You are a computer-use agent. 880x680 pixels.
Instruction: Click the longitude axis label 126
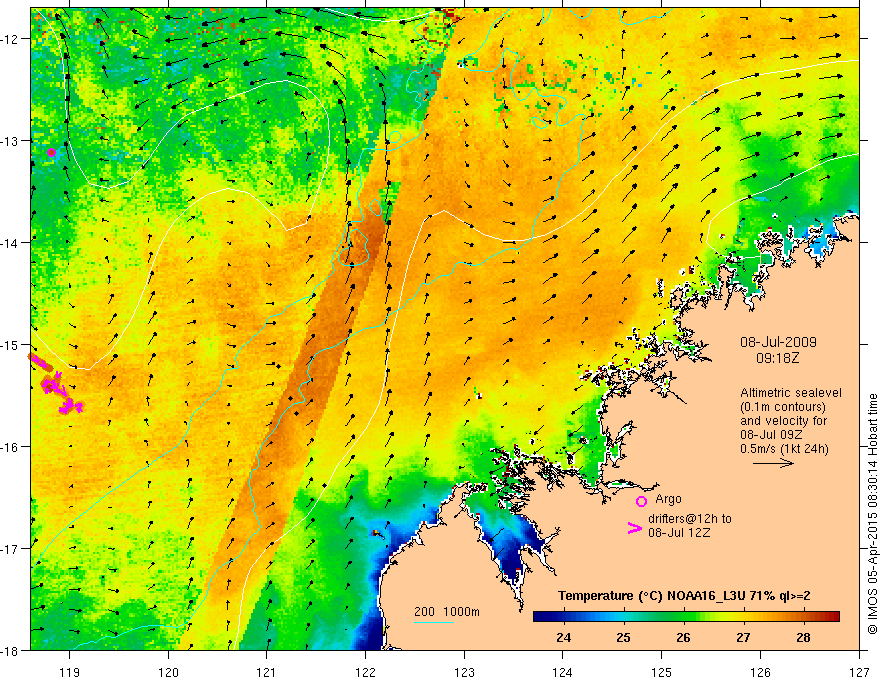tap(760, 672)
